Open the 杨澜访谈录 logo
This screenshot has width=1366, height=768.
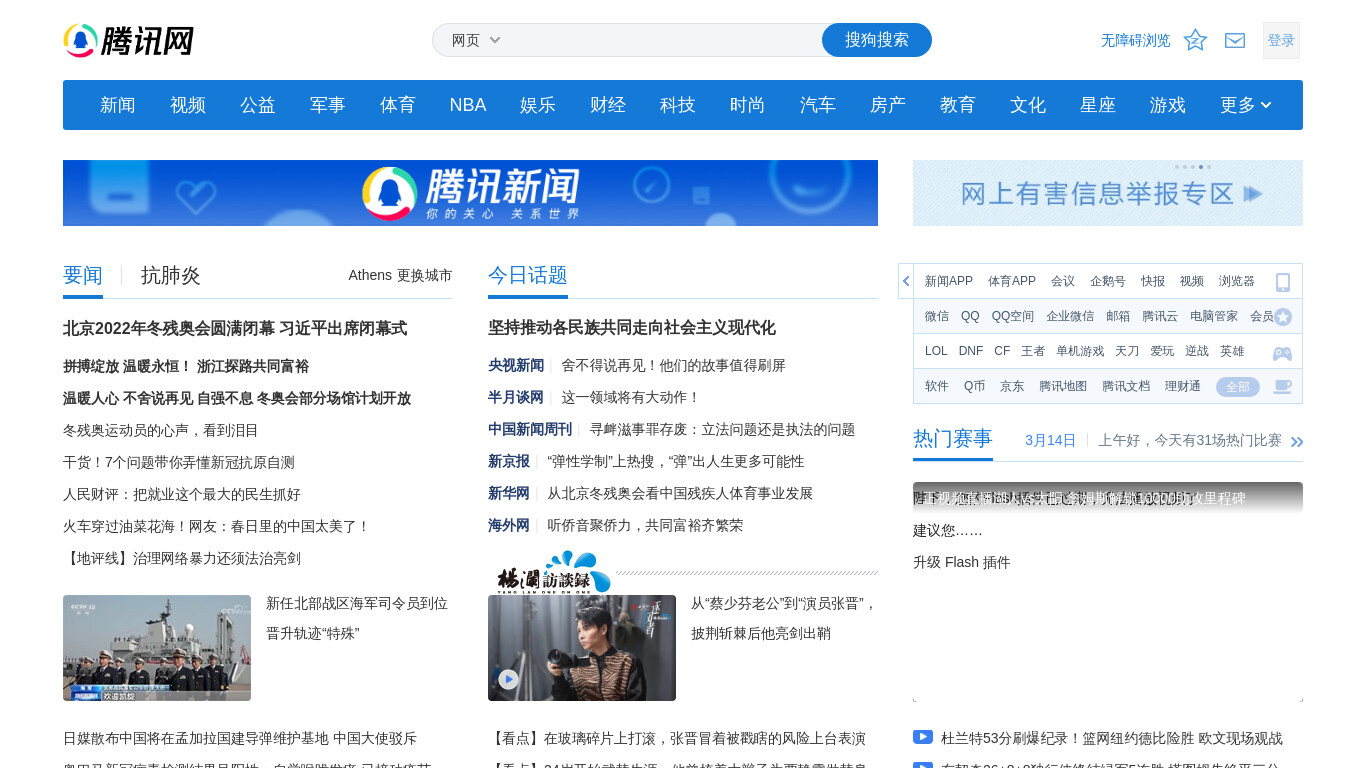point(553,572)
